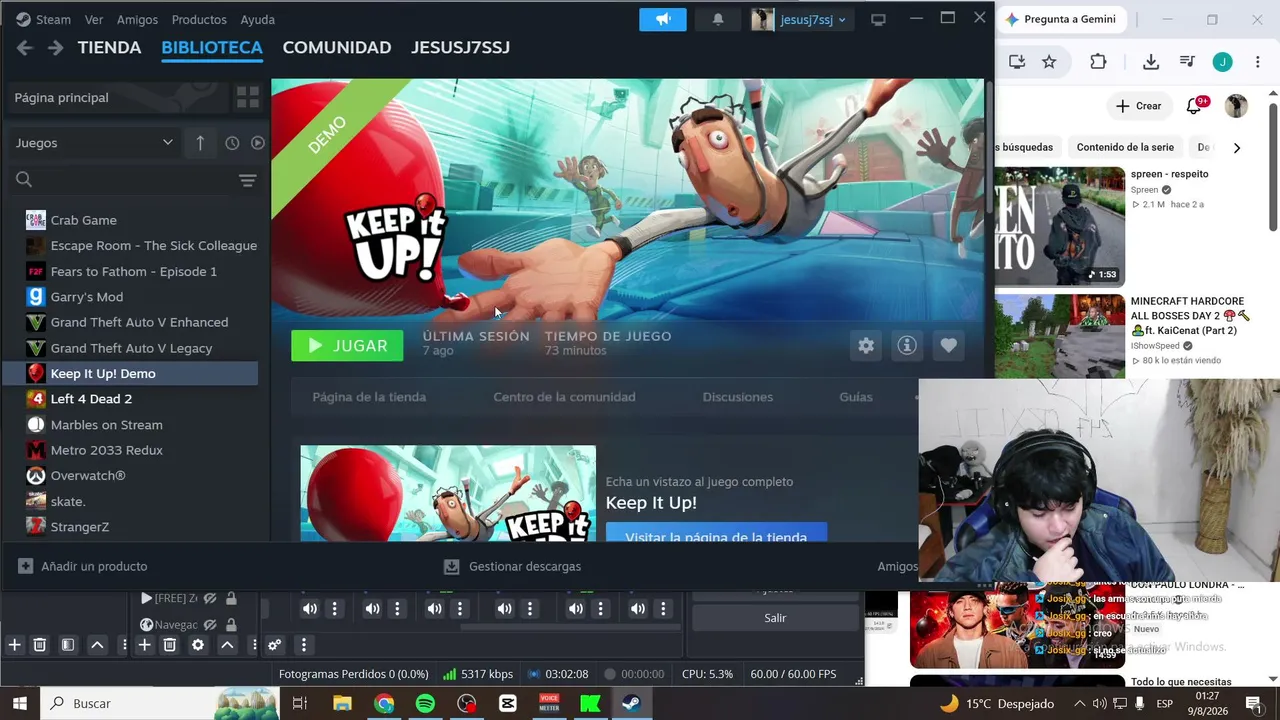The image size is (1280, 720).
Task: Show game info for Keep It Up! Demo
Action: pos(907,345)
